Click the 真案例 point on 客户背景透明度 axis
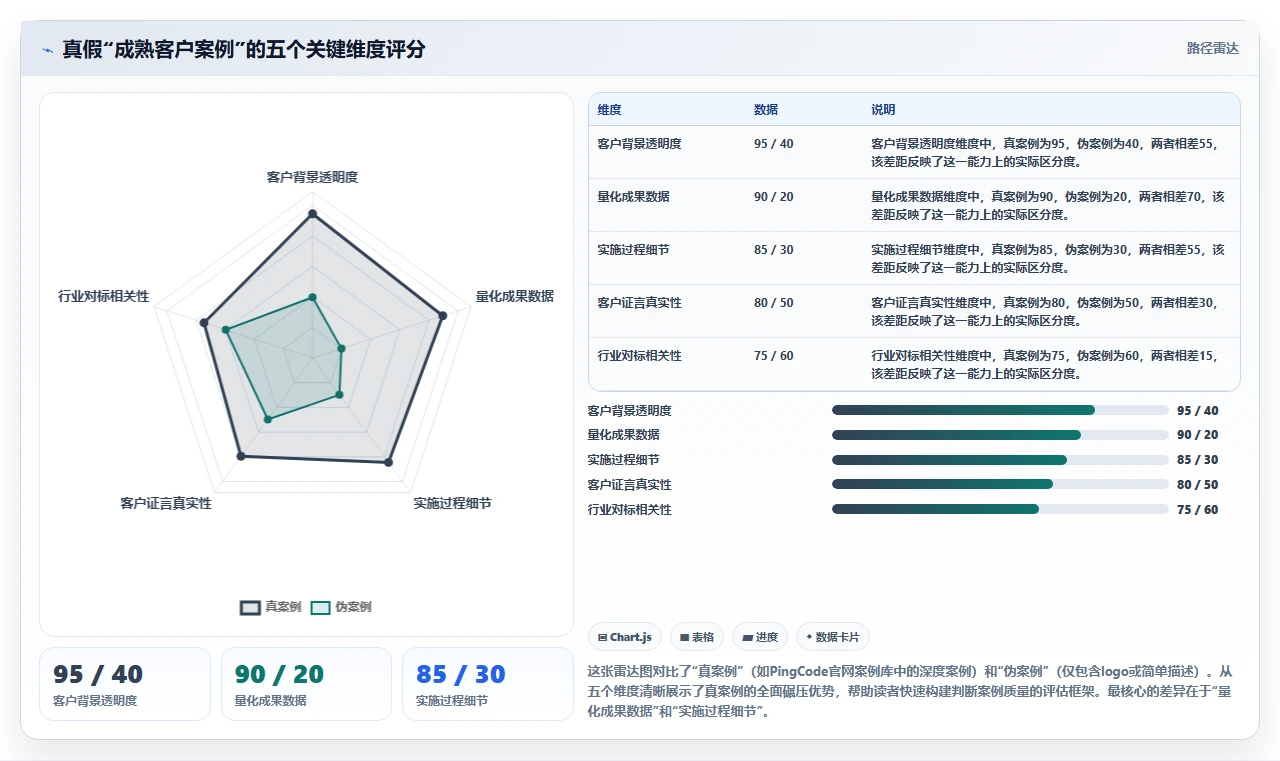 [x=312, y=214]
